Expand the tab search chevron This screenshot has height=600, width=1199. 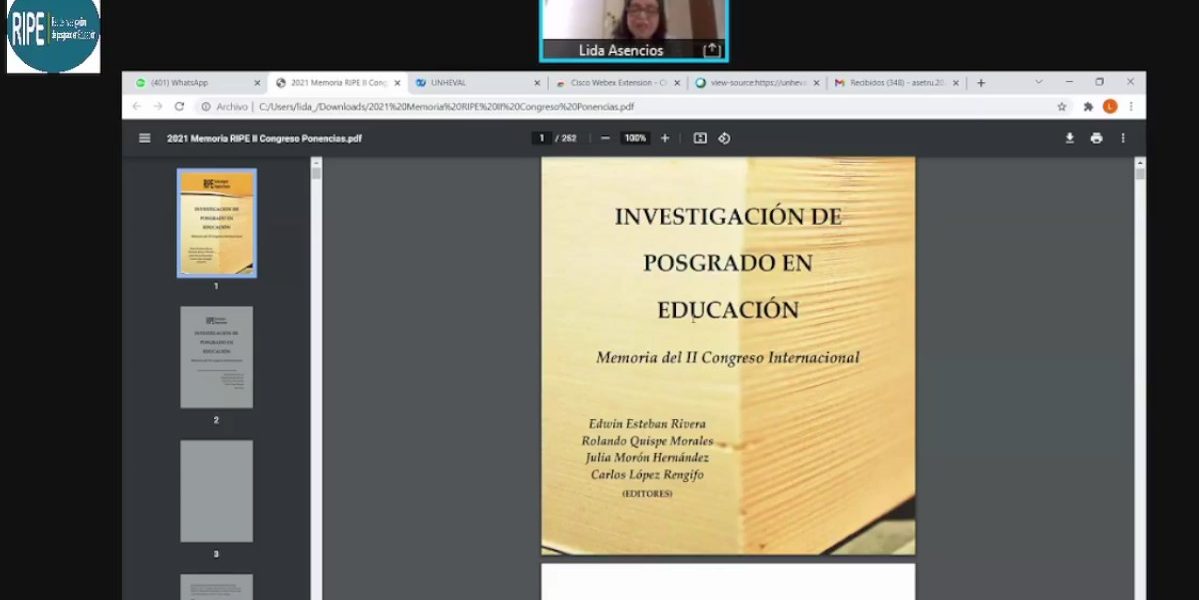pos(1038,82)
